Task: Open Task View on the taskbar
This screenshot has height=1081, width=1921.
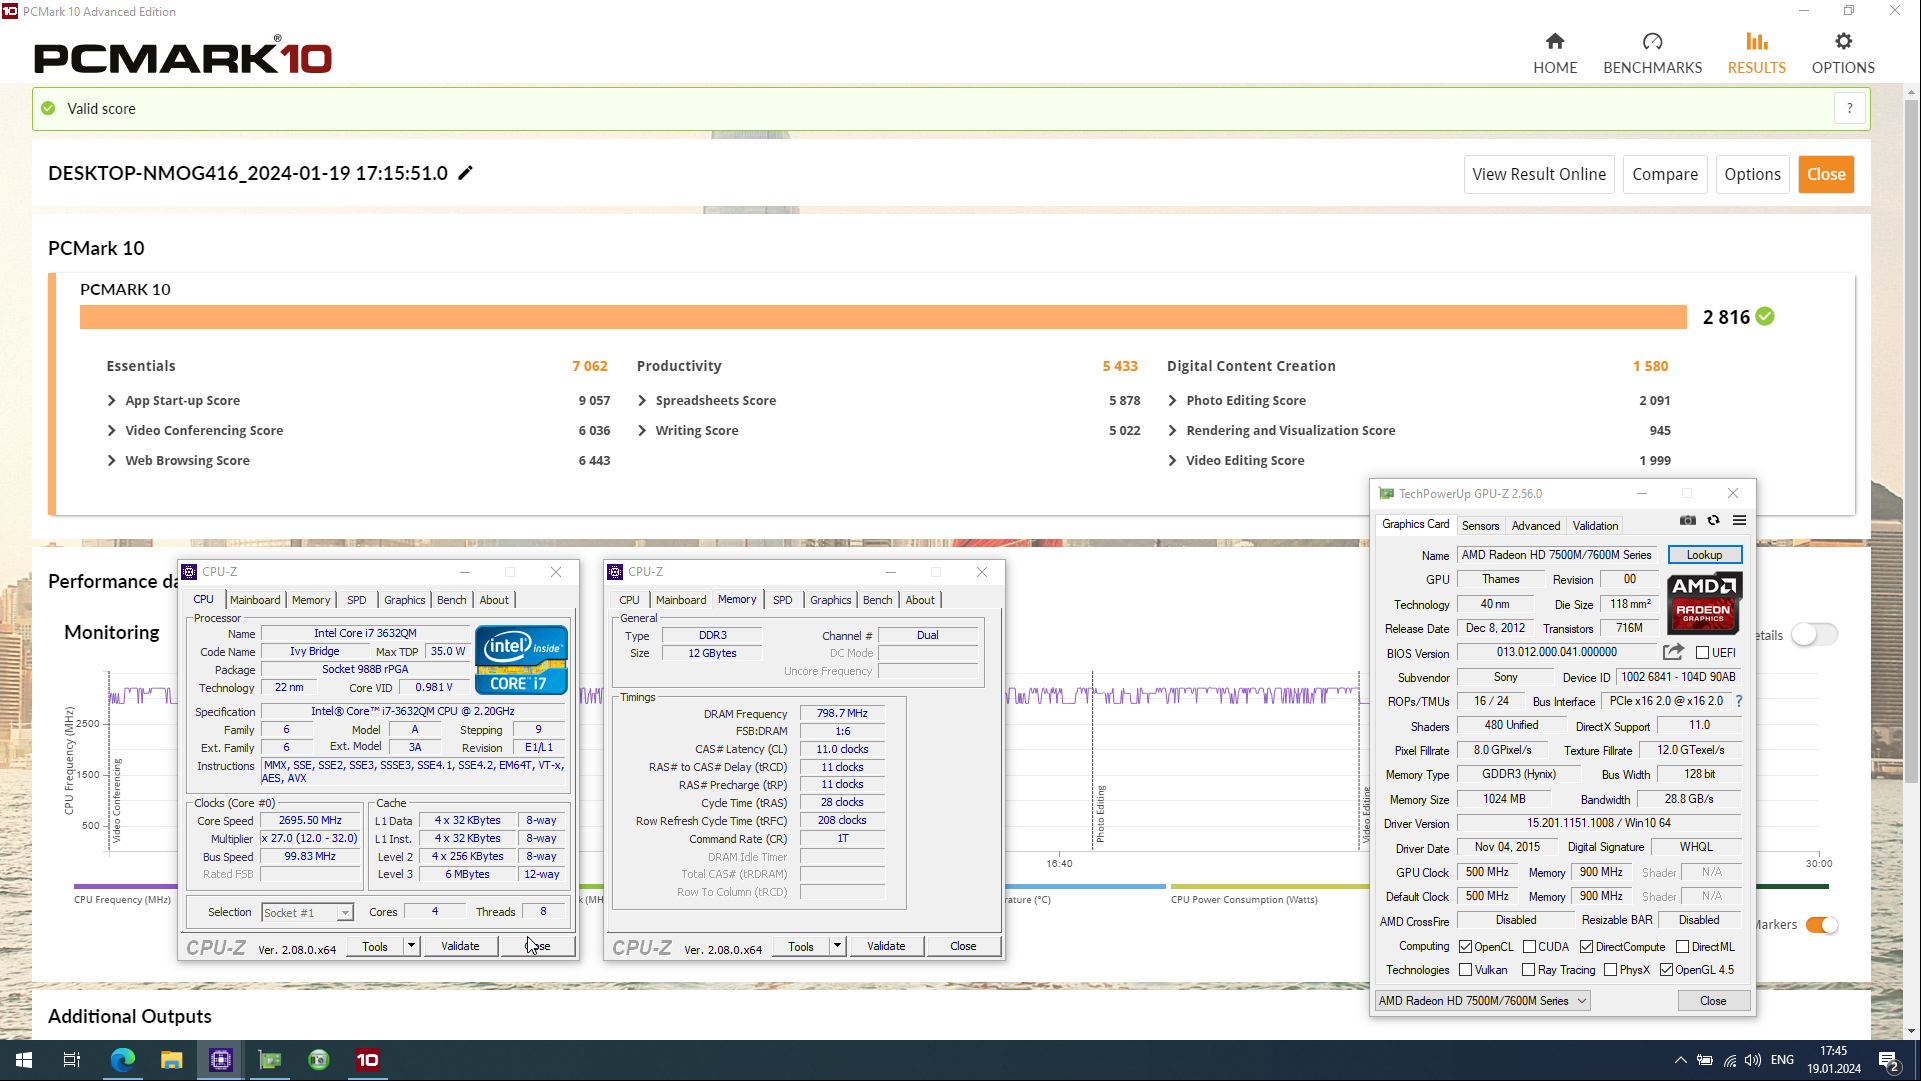Action: pyautogui.click(x=72, y=1060)
